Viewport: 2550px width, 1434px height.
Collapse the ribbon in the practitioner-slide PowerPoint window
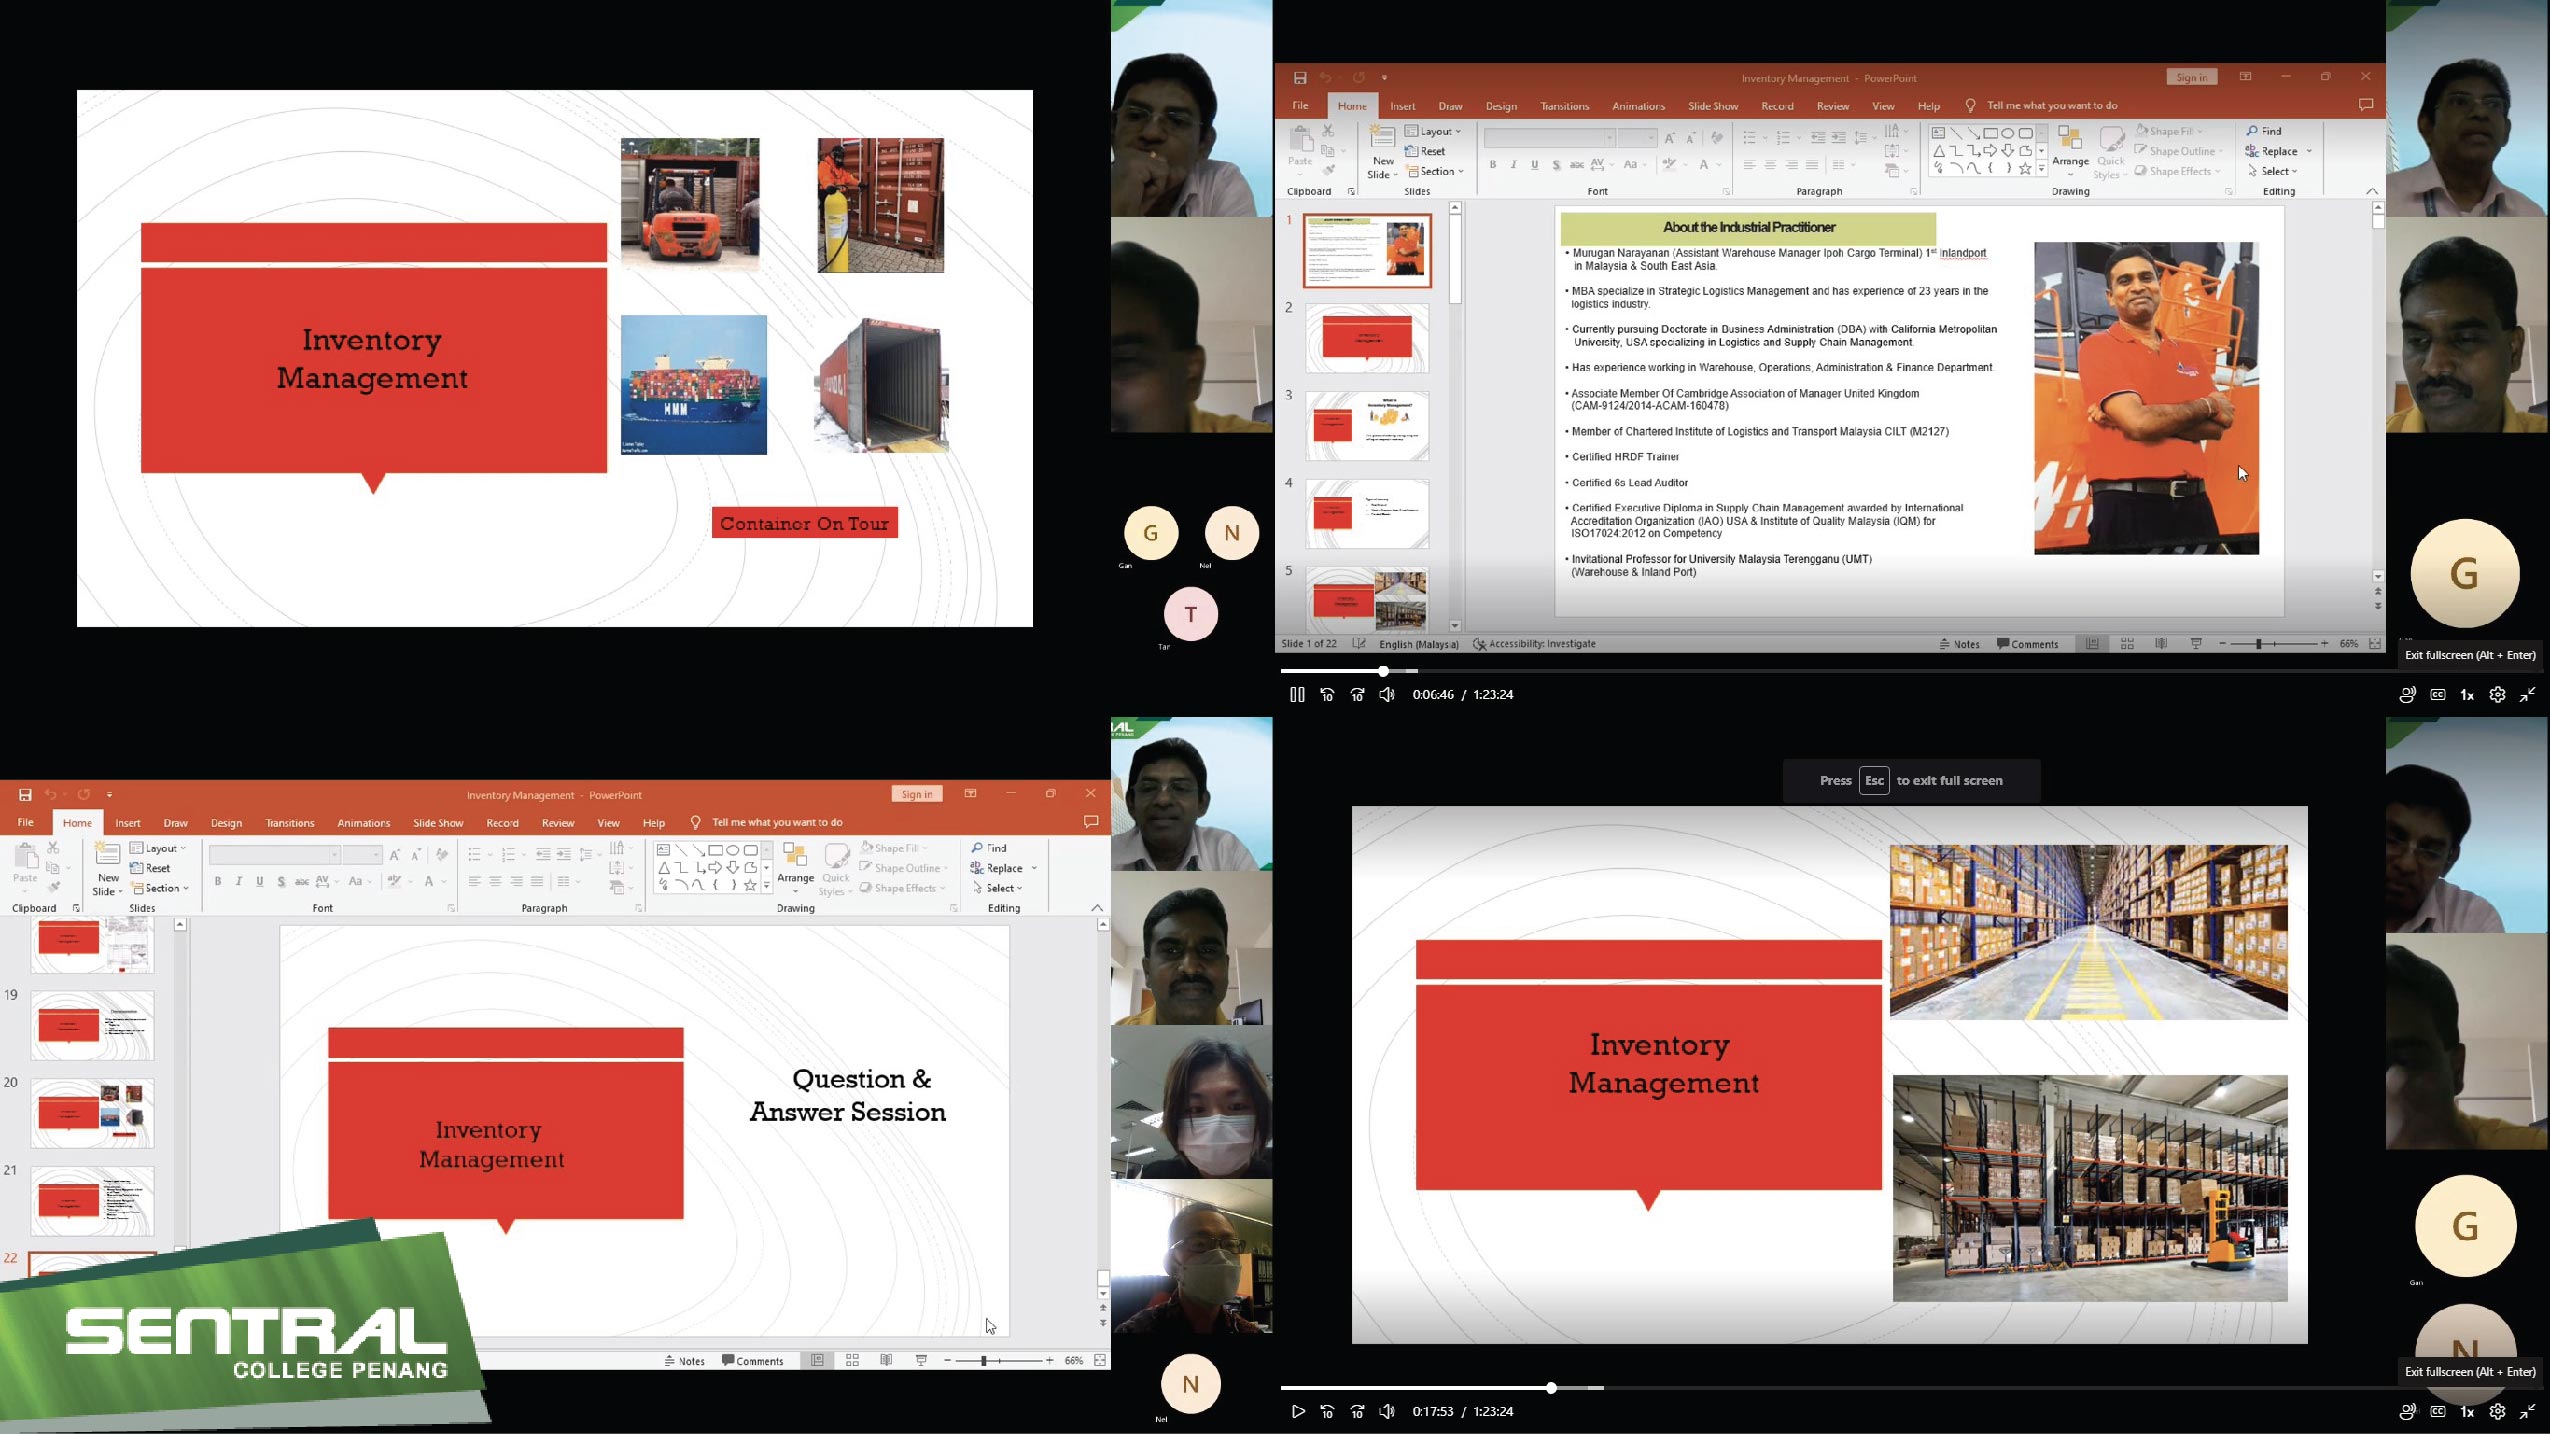coord(2371,191)
